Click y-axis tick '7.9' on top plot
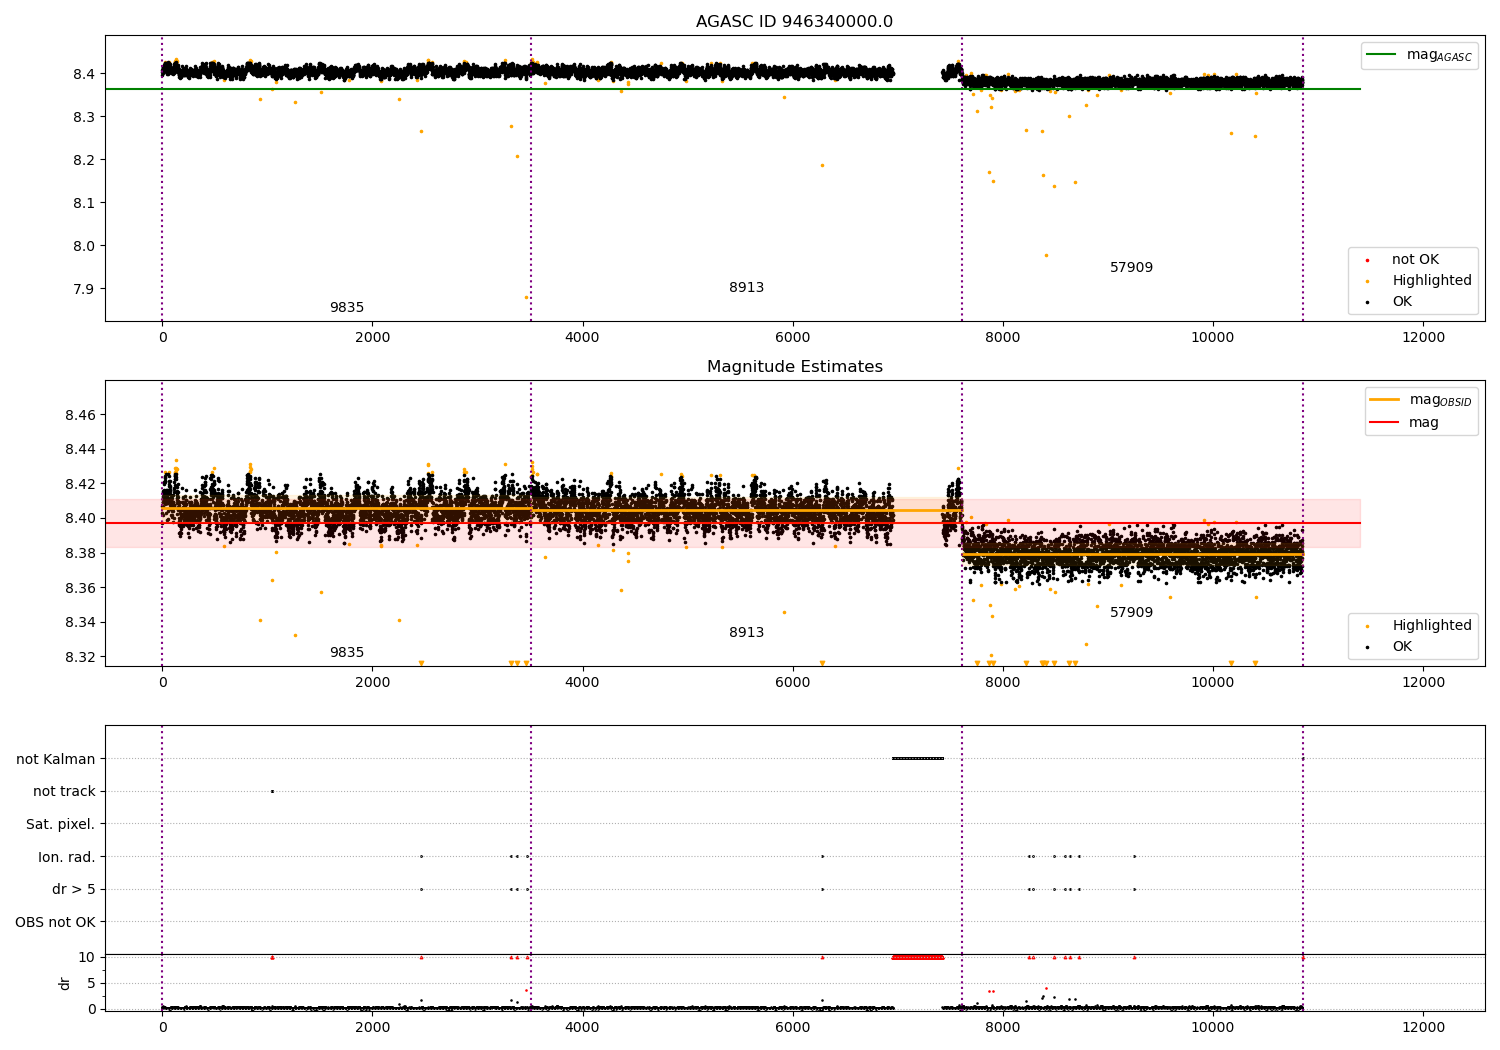The image size is (1500, 1050). point(84,289)
